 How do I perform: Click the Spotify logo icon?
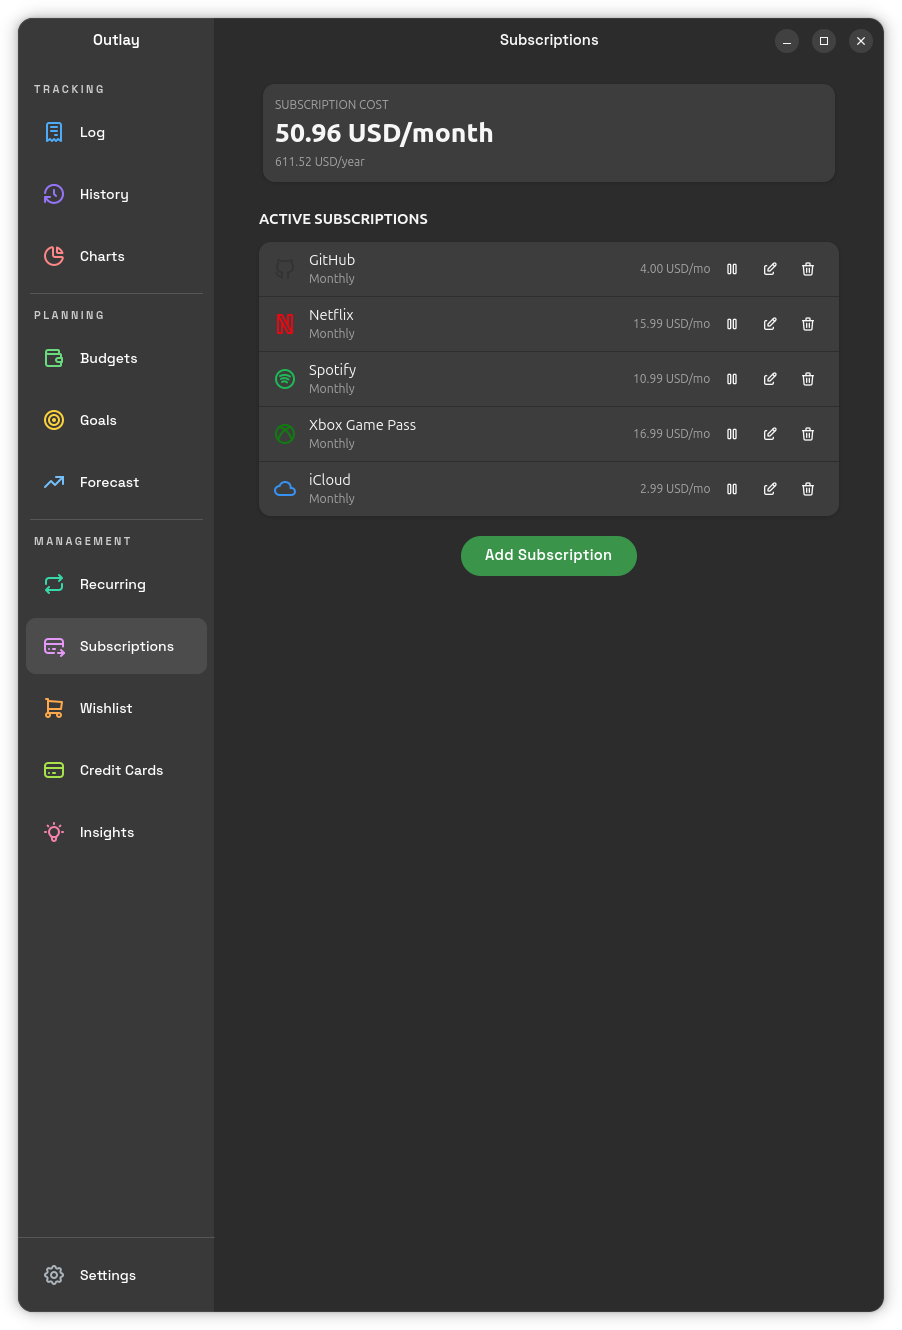click(x=285, y=379)
